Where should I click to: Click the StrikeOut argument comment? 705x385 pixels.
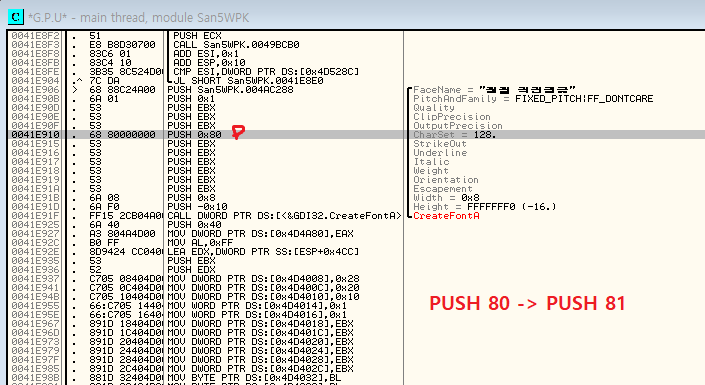(x=440, y=143)
